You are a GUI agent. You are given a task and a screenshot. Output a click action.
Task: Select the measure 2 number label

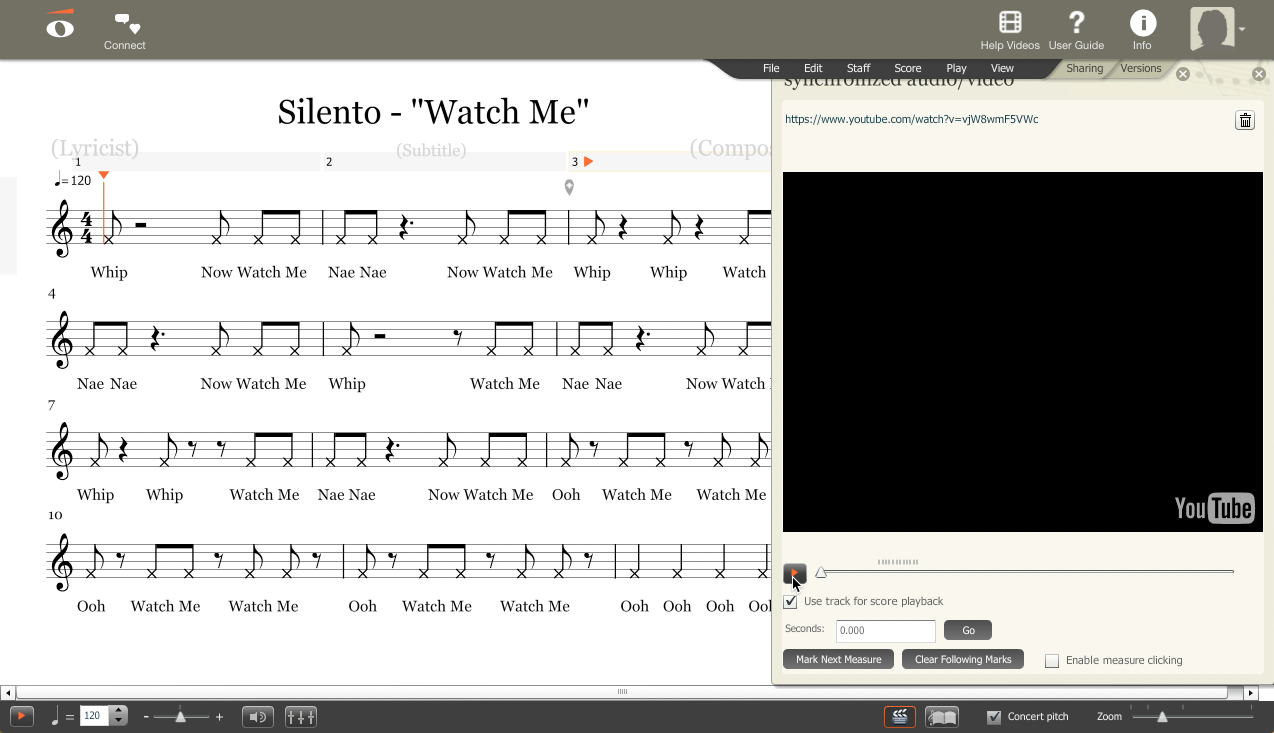[329, 162]
